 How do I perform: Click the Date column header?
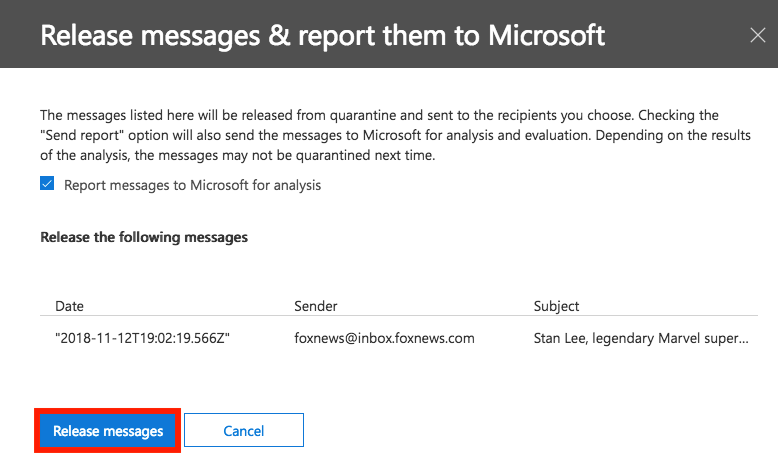(69, 306)
